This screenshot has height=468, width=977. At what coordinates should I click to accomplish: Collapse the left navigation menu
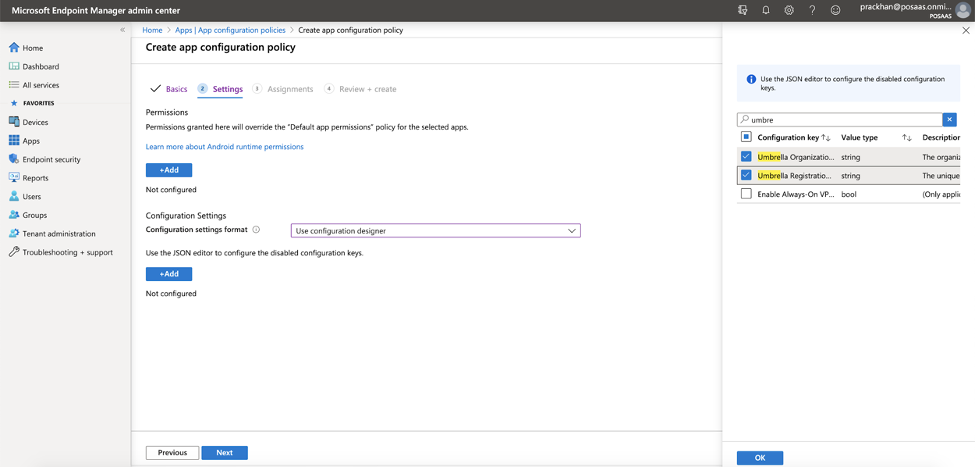pos(123,30)
